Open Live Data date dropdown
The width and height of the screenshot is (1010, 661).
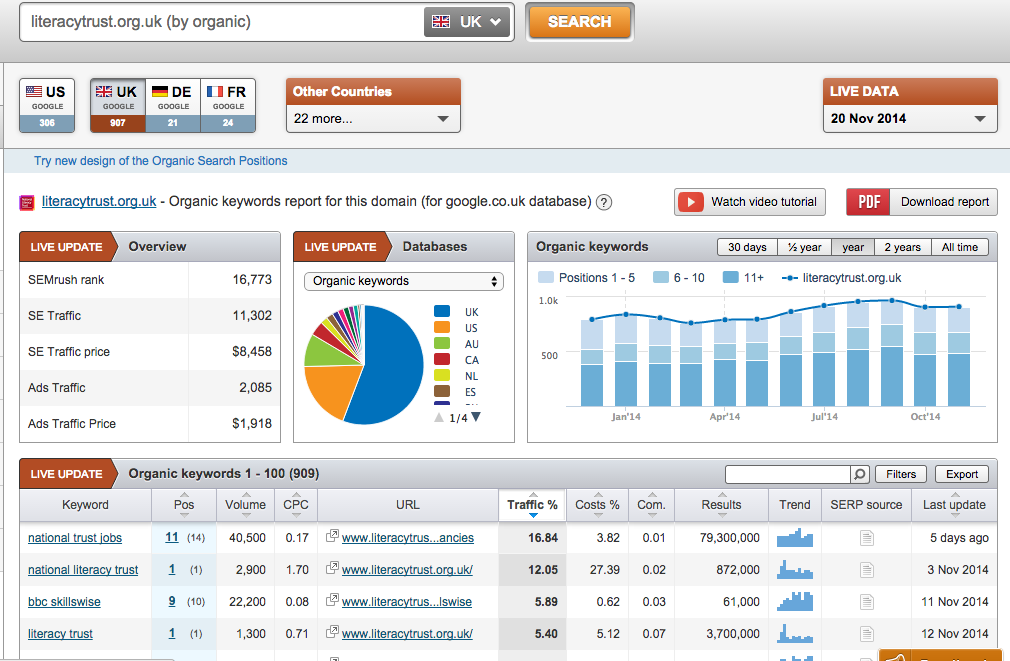click(910, 119)
